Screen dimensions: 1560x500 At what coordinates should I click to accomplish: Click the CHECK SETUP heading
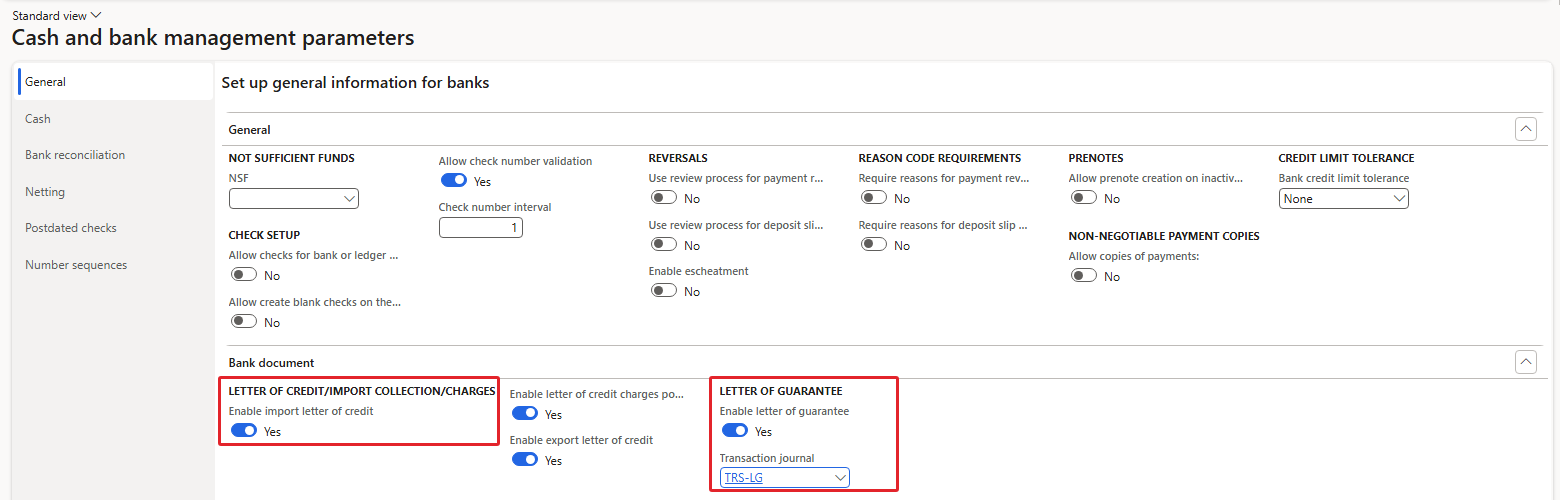[x=264, y=235]
